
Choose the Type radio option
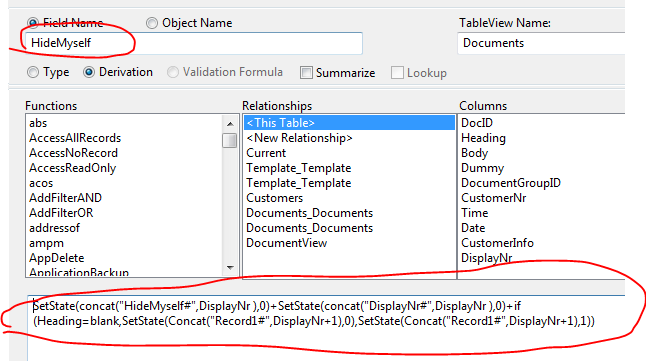tap(33, 73)
